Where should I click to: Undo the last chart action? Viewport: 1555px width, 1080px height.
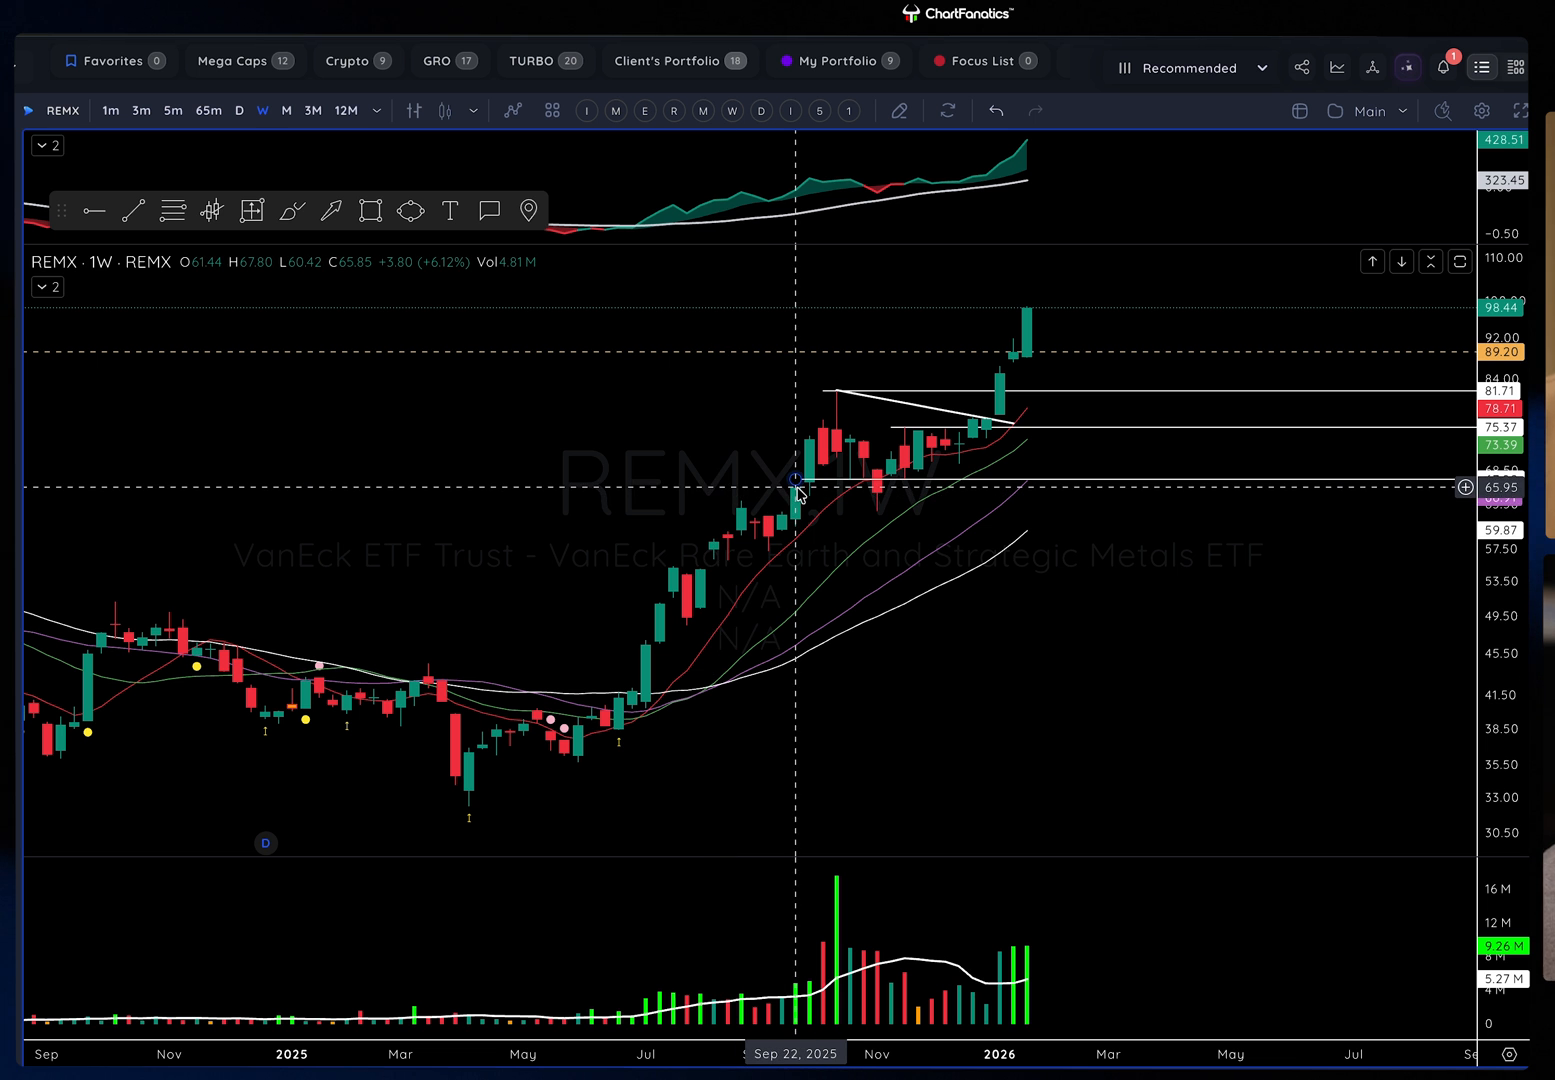point(996,111)
